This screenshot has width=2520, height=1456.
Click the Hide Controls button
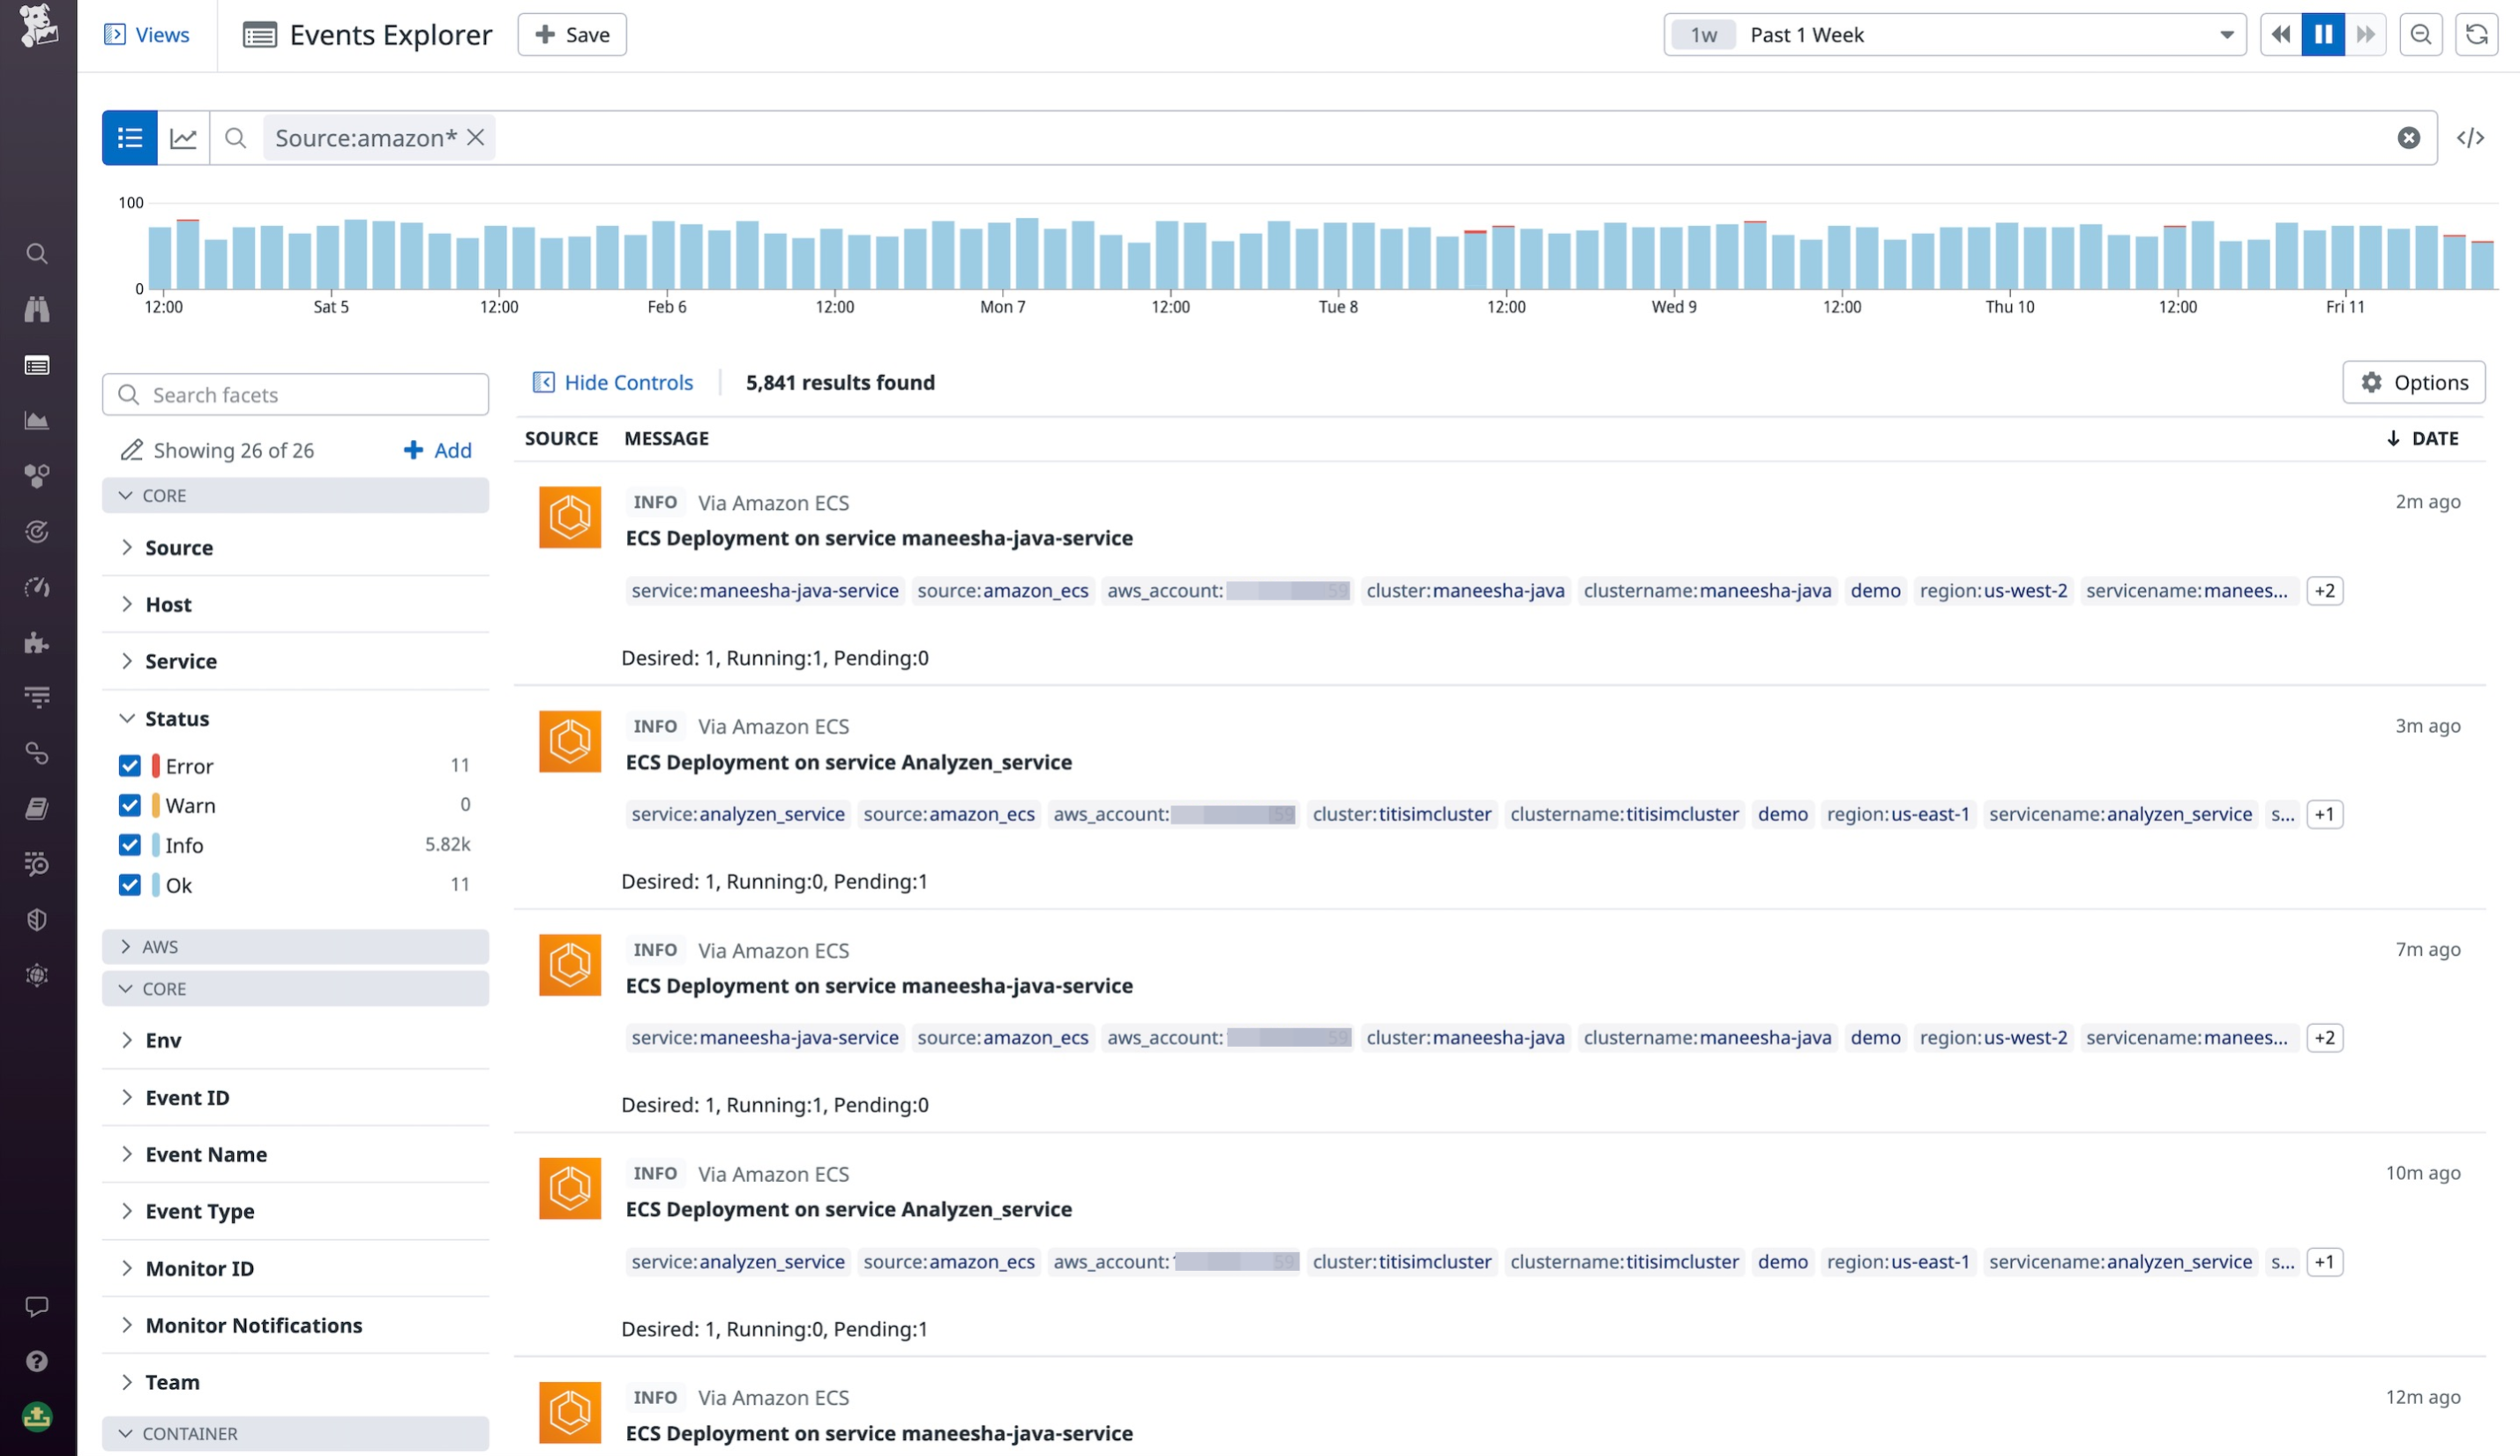(612, 382)
